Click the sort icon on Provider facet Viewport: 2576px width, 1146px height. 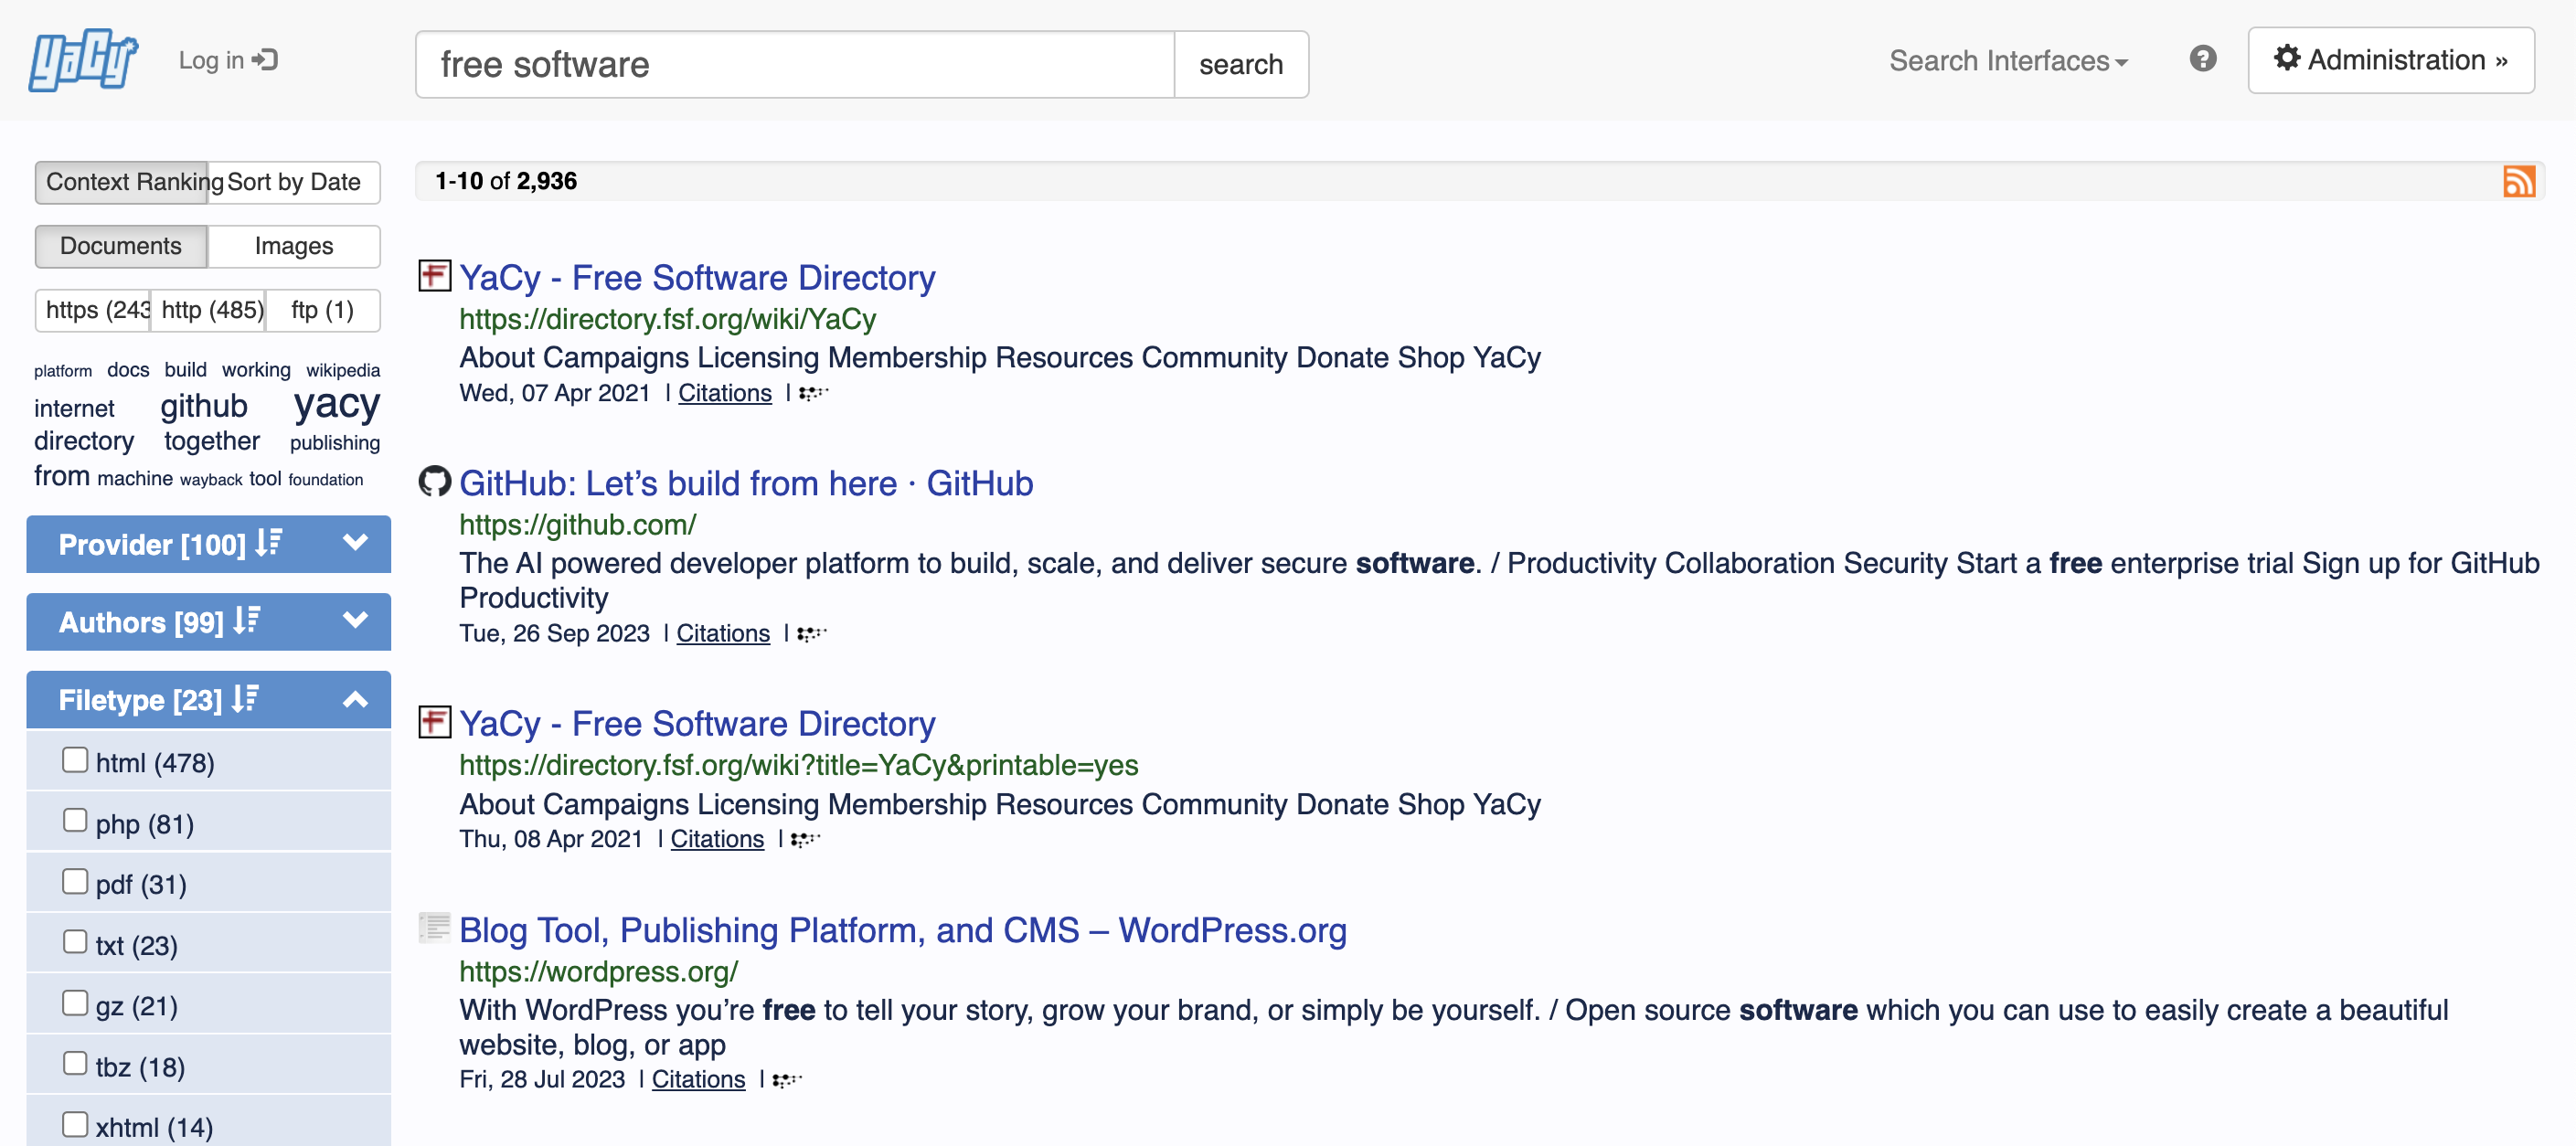point(268,543)
